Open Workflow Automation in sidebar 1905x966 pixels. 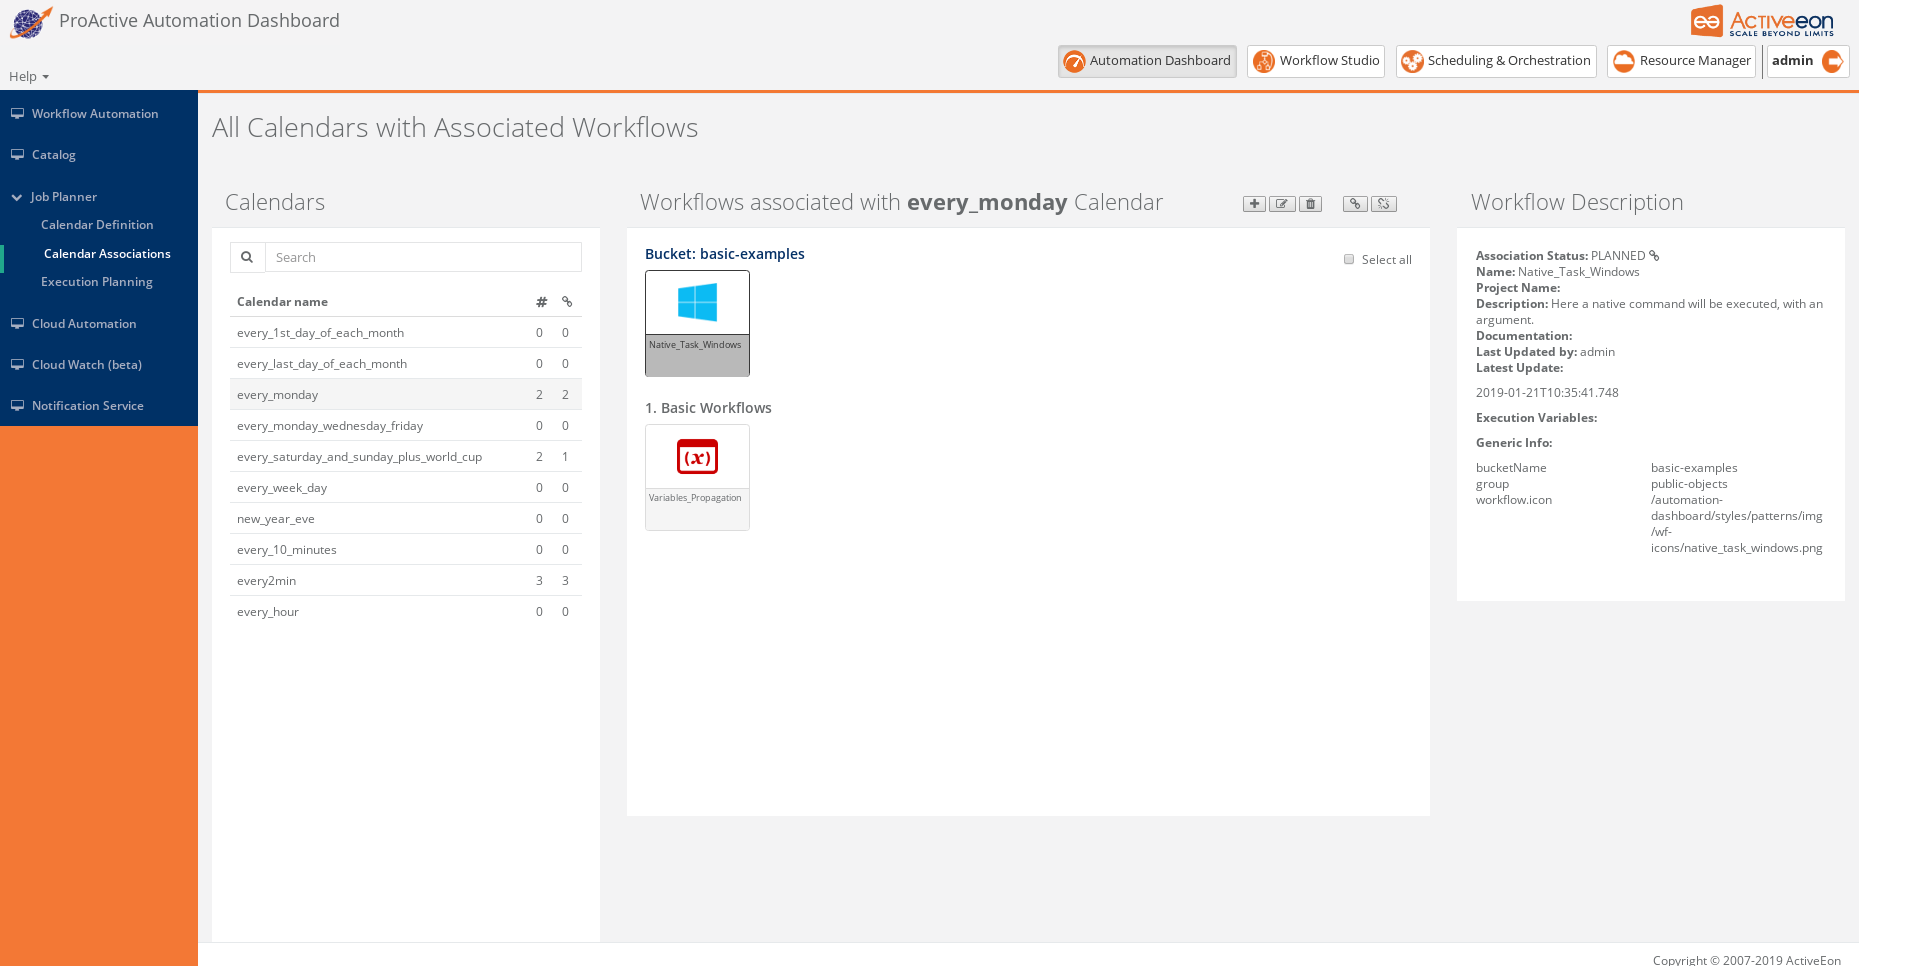(x=95, y=114)
